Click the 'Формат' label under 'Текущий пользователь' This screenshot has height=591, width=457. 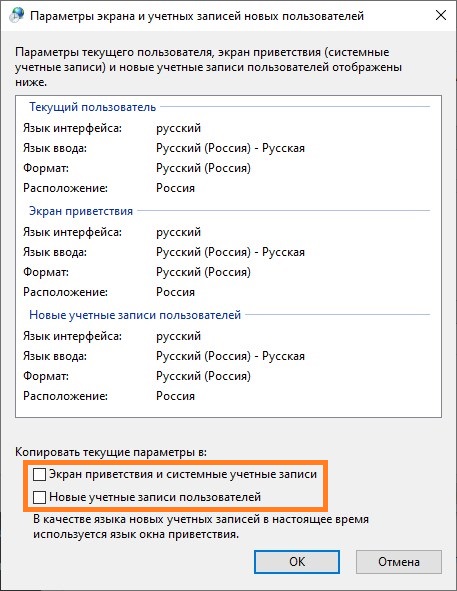46,168
